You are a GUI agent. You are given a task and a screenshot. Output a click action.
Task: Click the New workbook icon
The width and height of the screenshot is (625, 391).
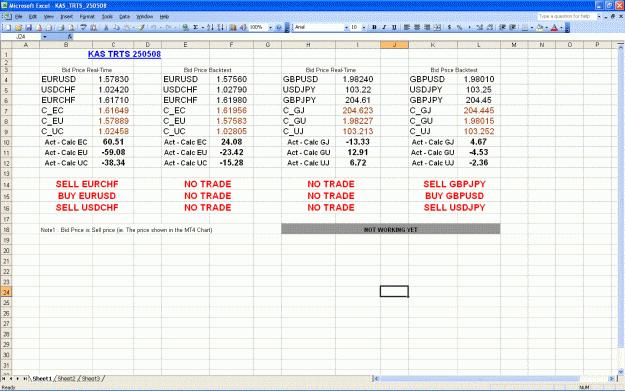(x=8, y=27)
